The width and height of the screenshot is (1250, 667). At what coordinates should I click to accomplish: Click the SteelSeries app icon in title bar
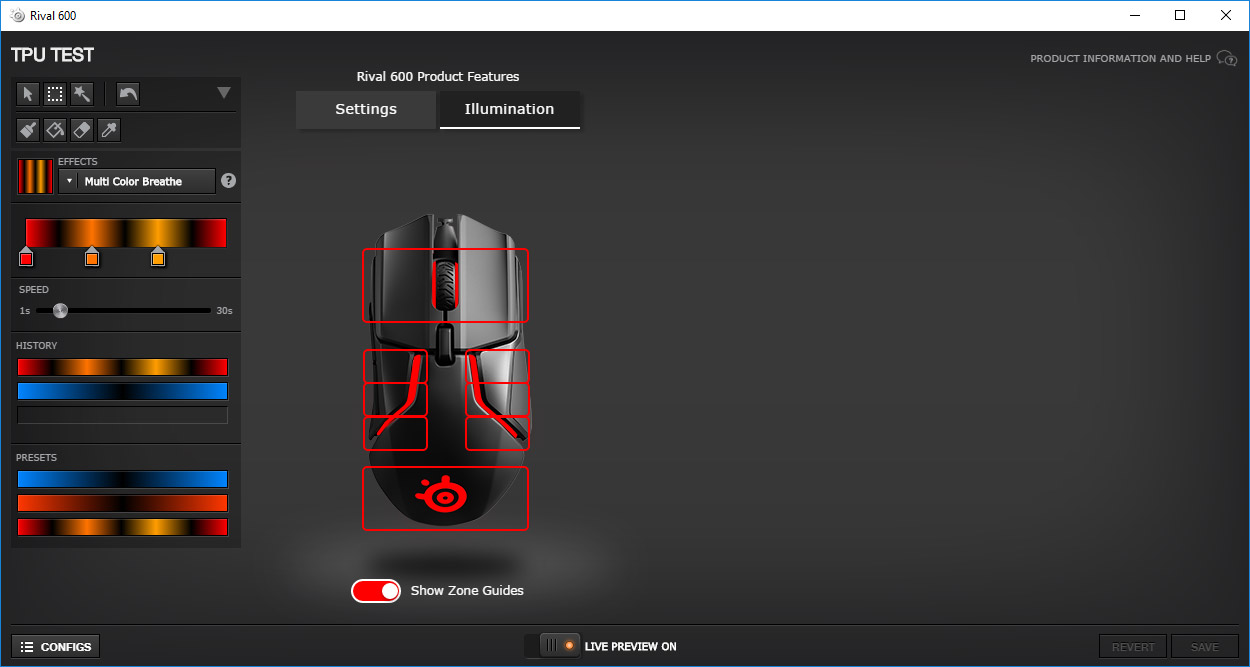click(17, 16)
